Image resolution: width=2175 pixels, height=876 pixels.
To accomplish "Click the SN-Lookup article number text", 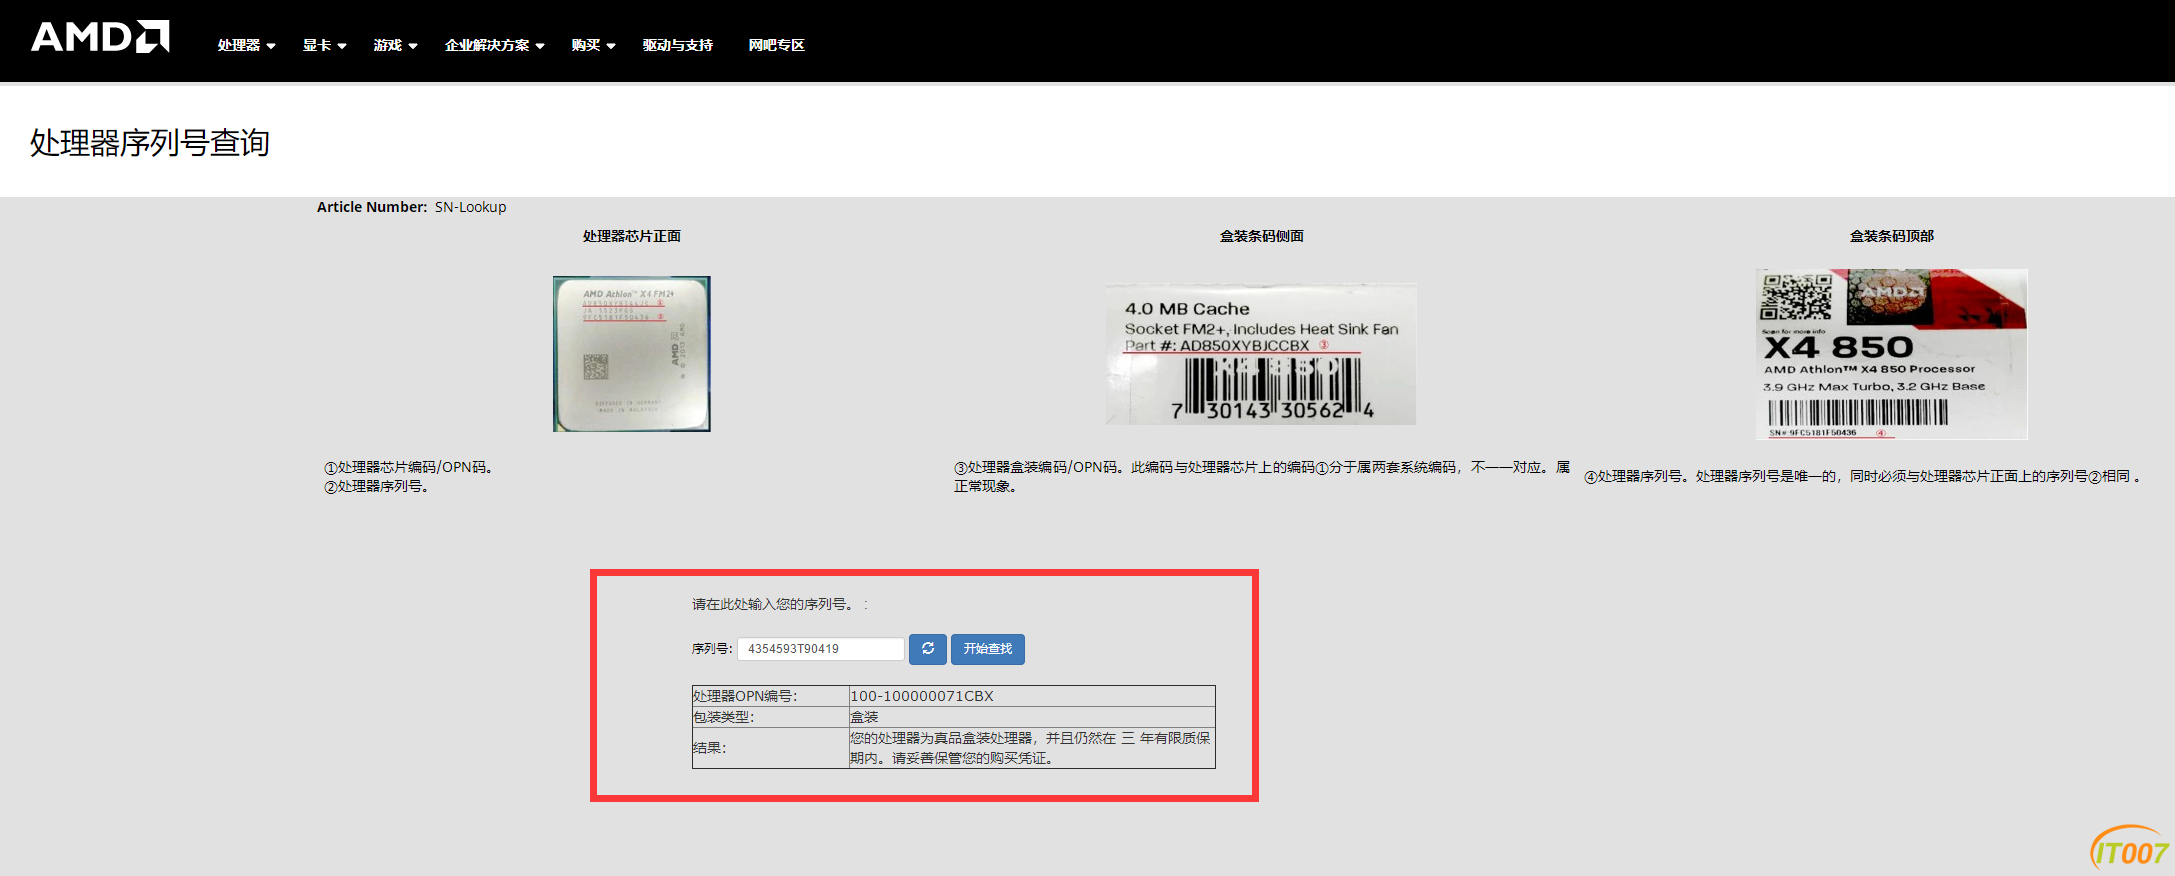I will tap(470, 207).
